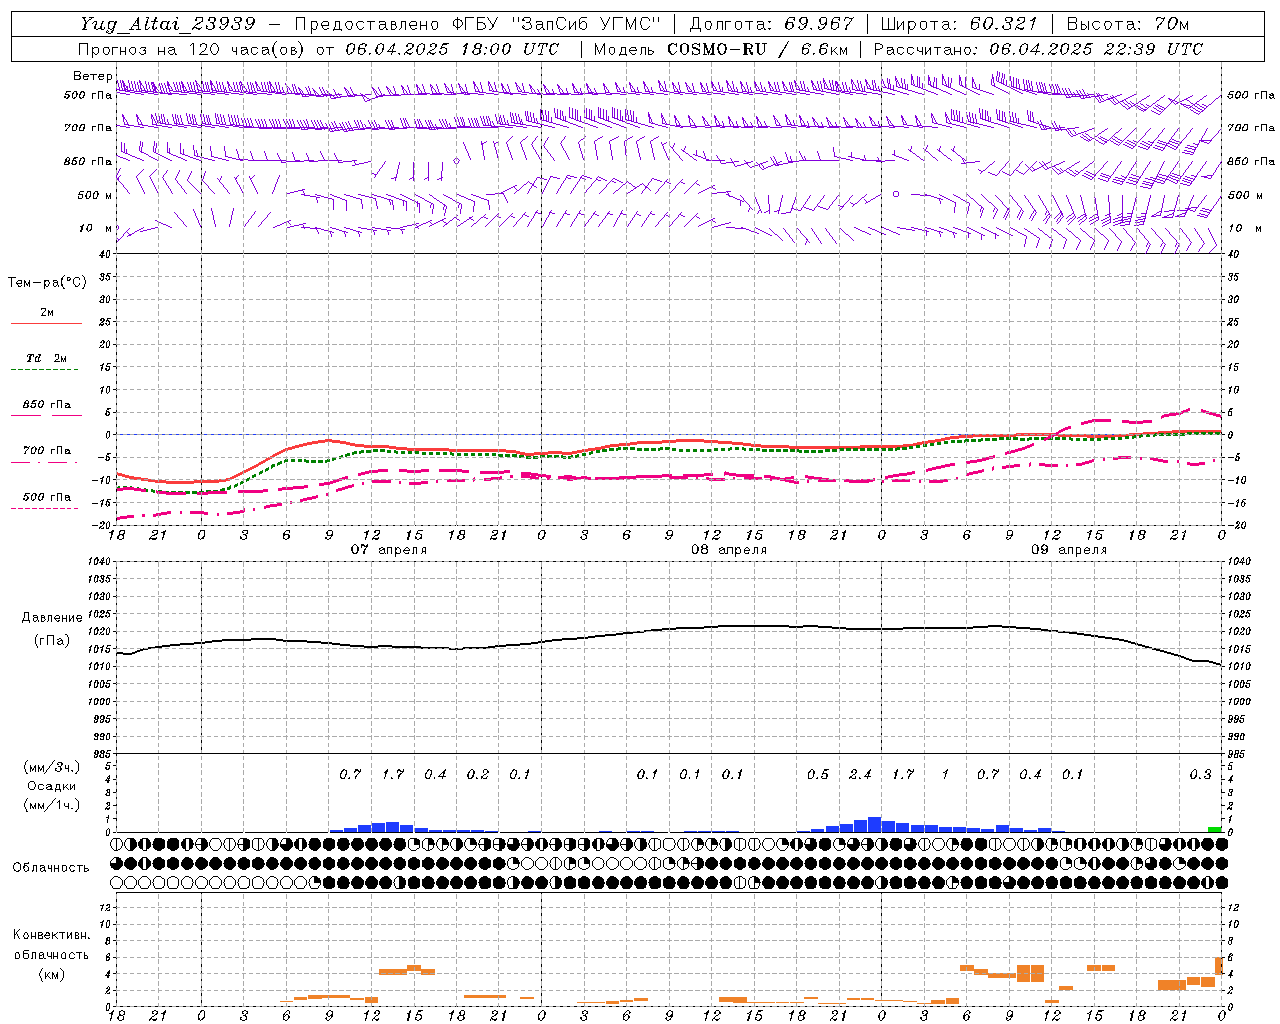This screenshot has height=1024, width=1280.
Task: Click the 0.5 precipitation value
Action: tap(818, 774)
